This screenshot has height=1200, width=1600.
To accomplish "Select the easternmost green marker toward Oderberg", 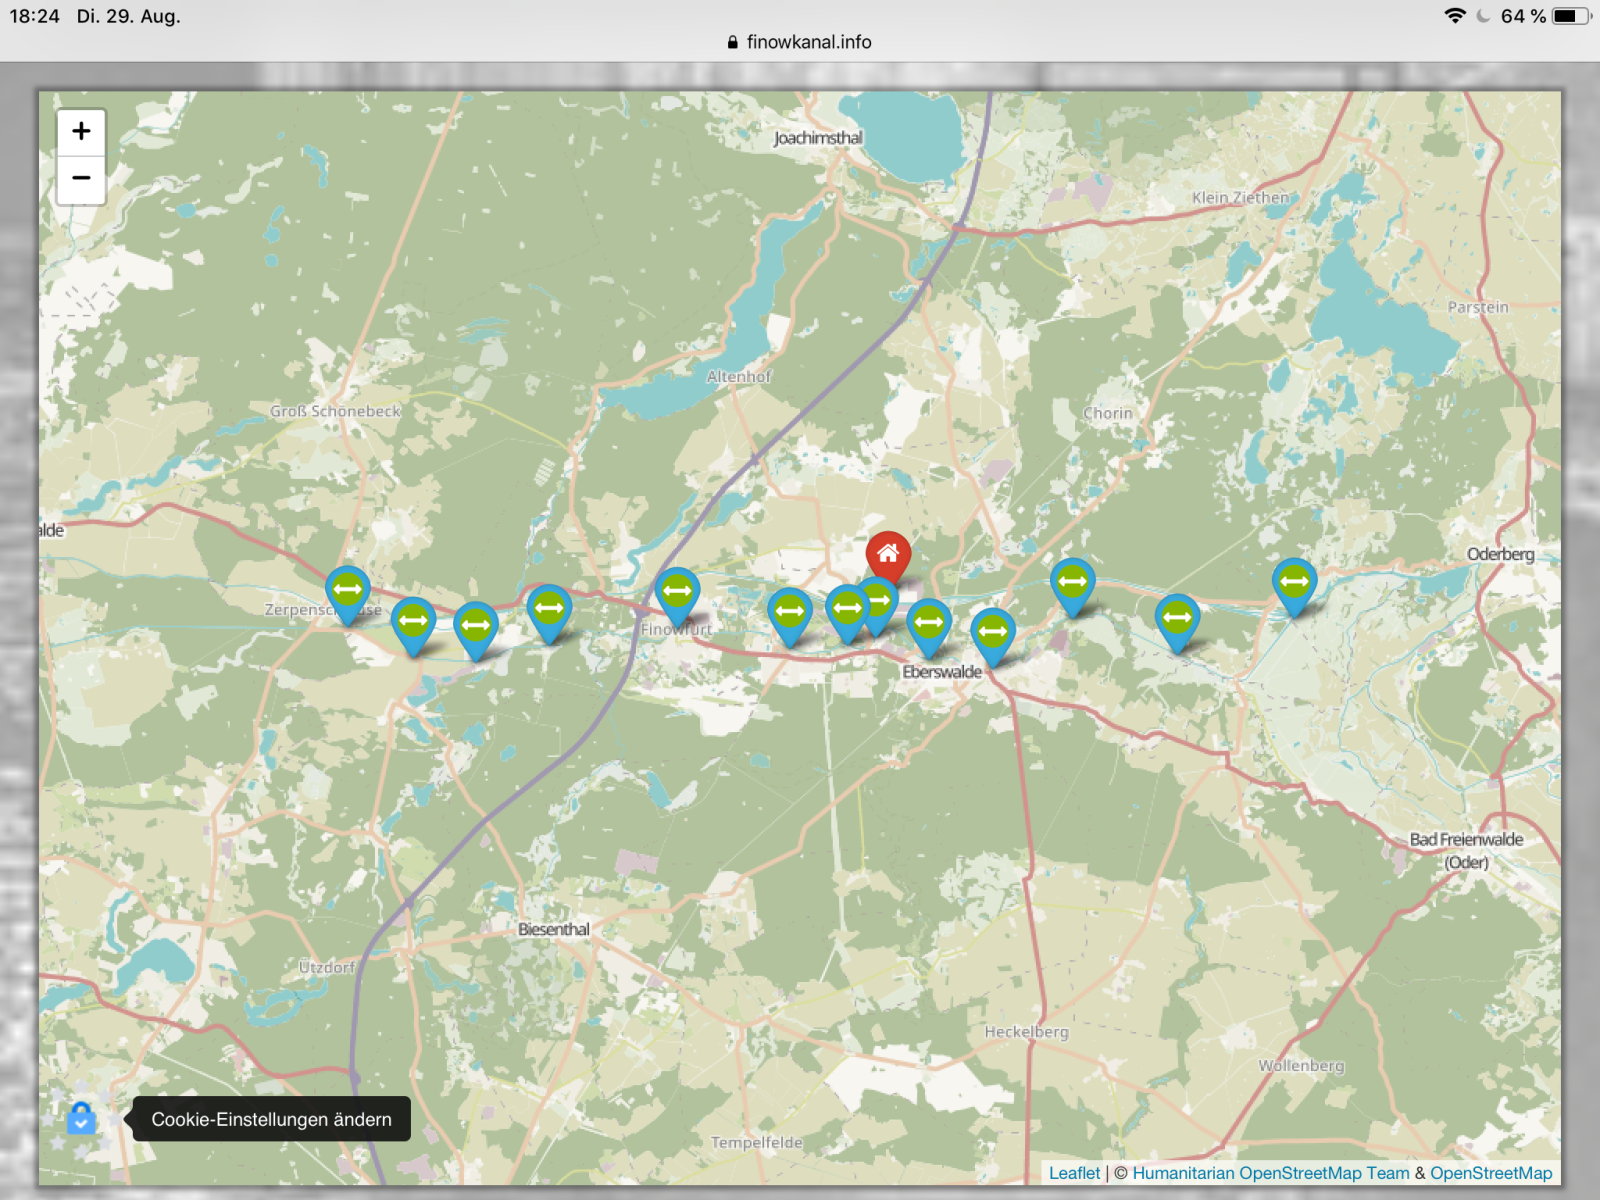I will [x=1294, y=582].
